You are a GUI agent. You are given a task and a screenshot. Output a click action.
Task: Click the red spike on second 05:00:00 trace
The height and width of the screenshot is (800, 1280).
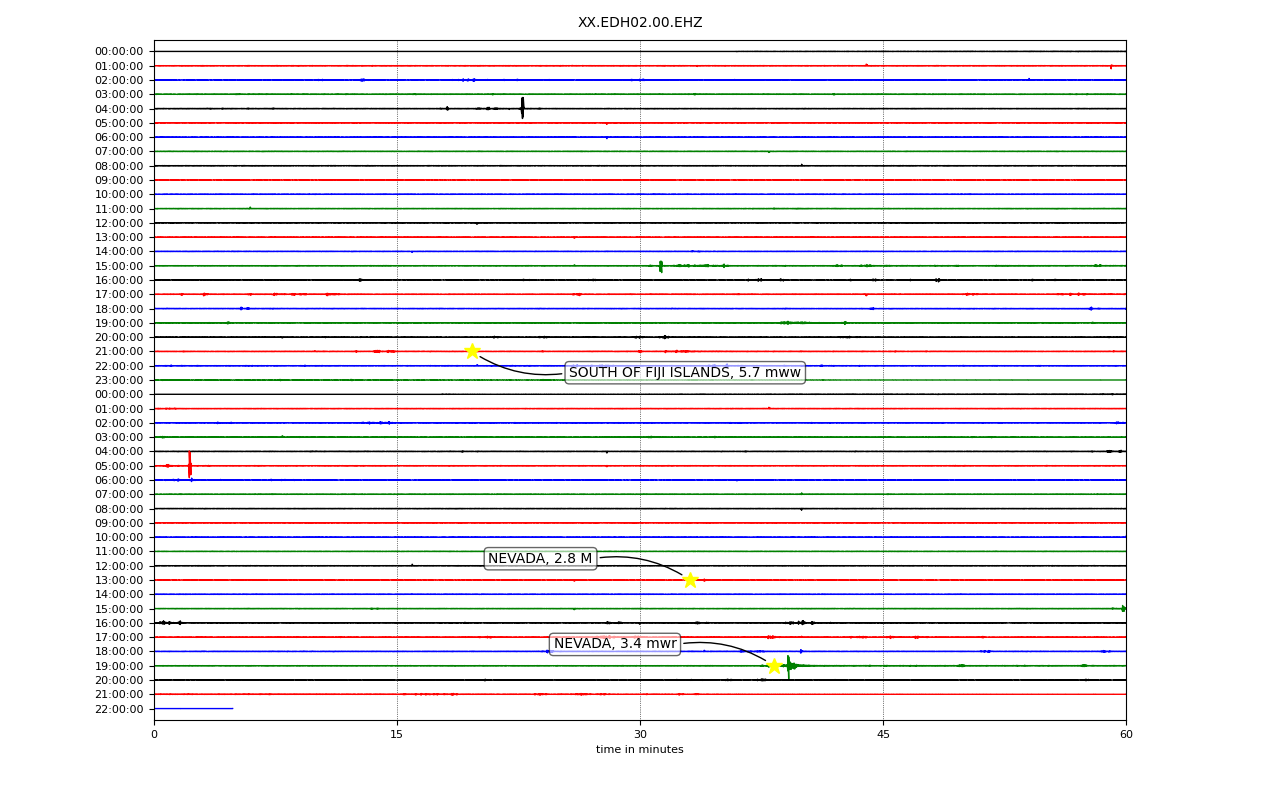click(x=189, y=464)
